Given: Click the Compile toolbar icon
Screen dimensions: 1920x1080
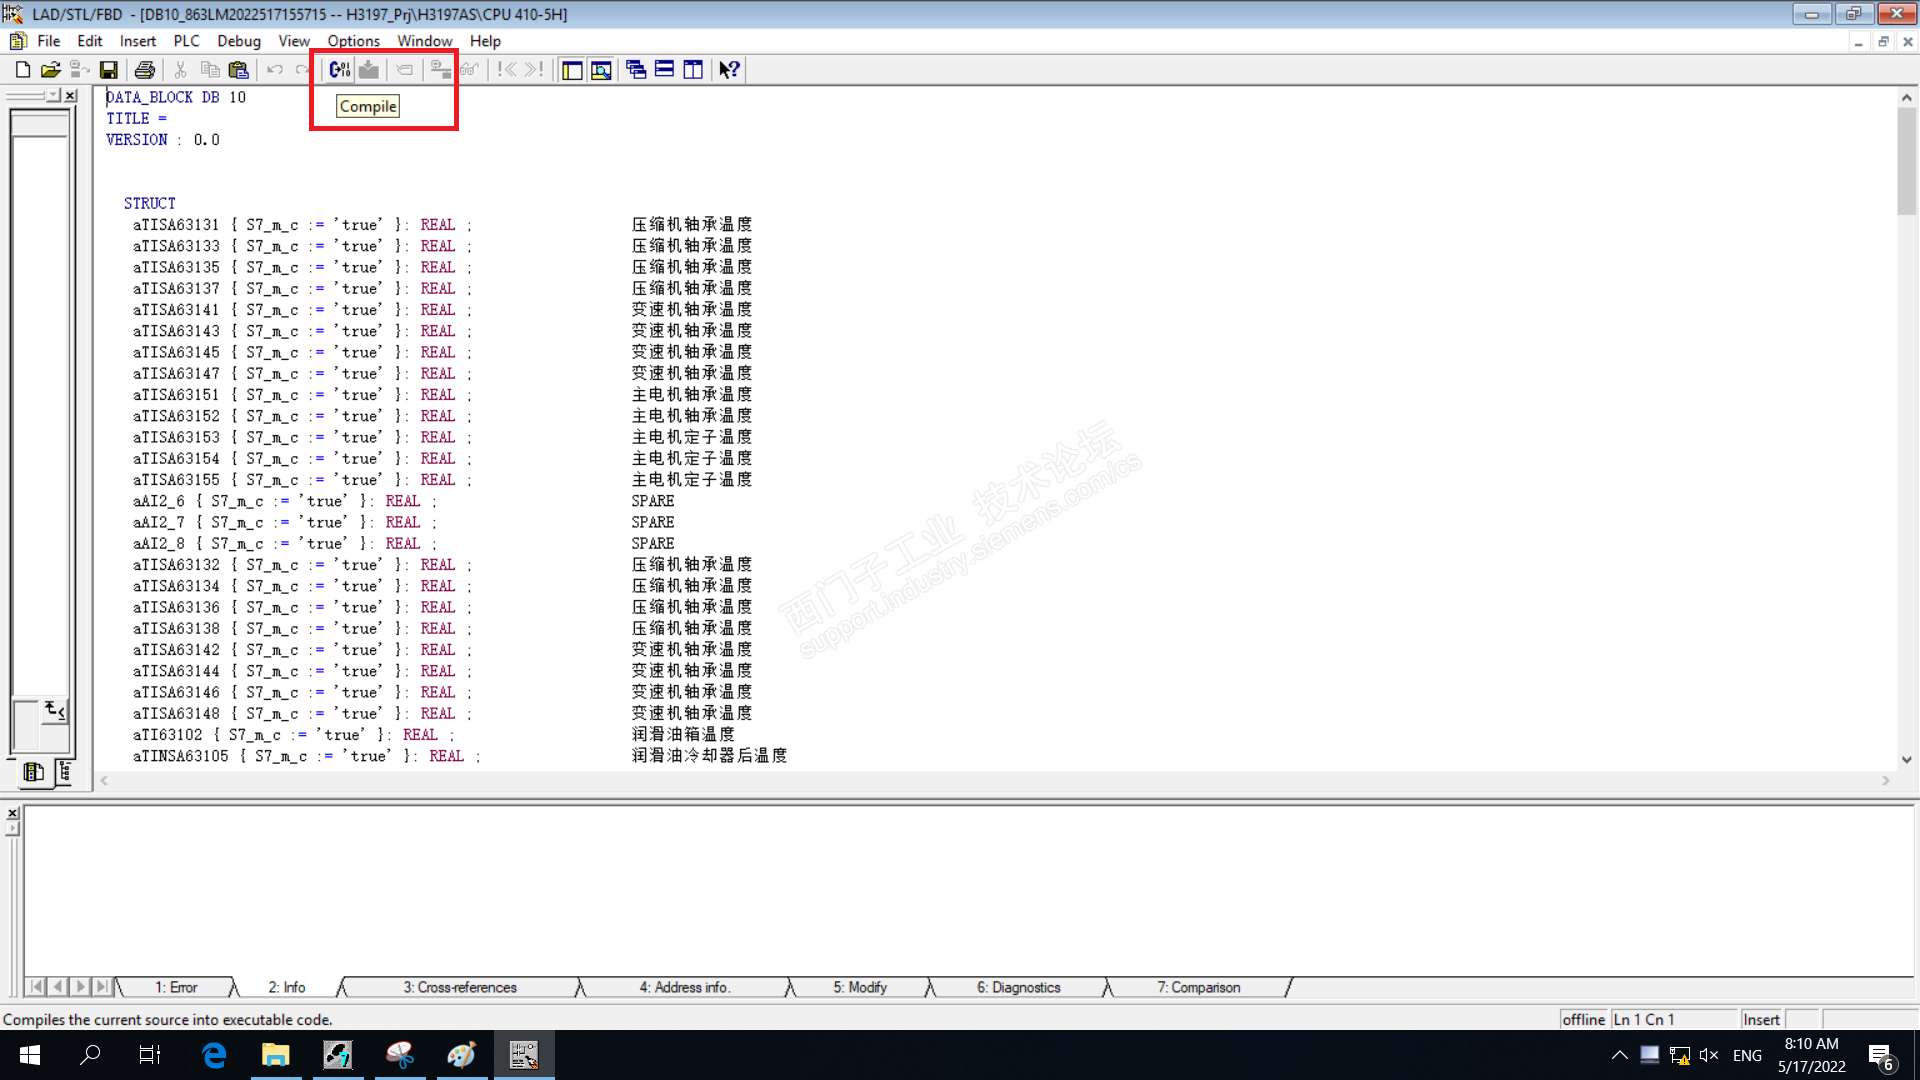Looking at the screenshot, I should tap(339, 69).
